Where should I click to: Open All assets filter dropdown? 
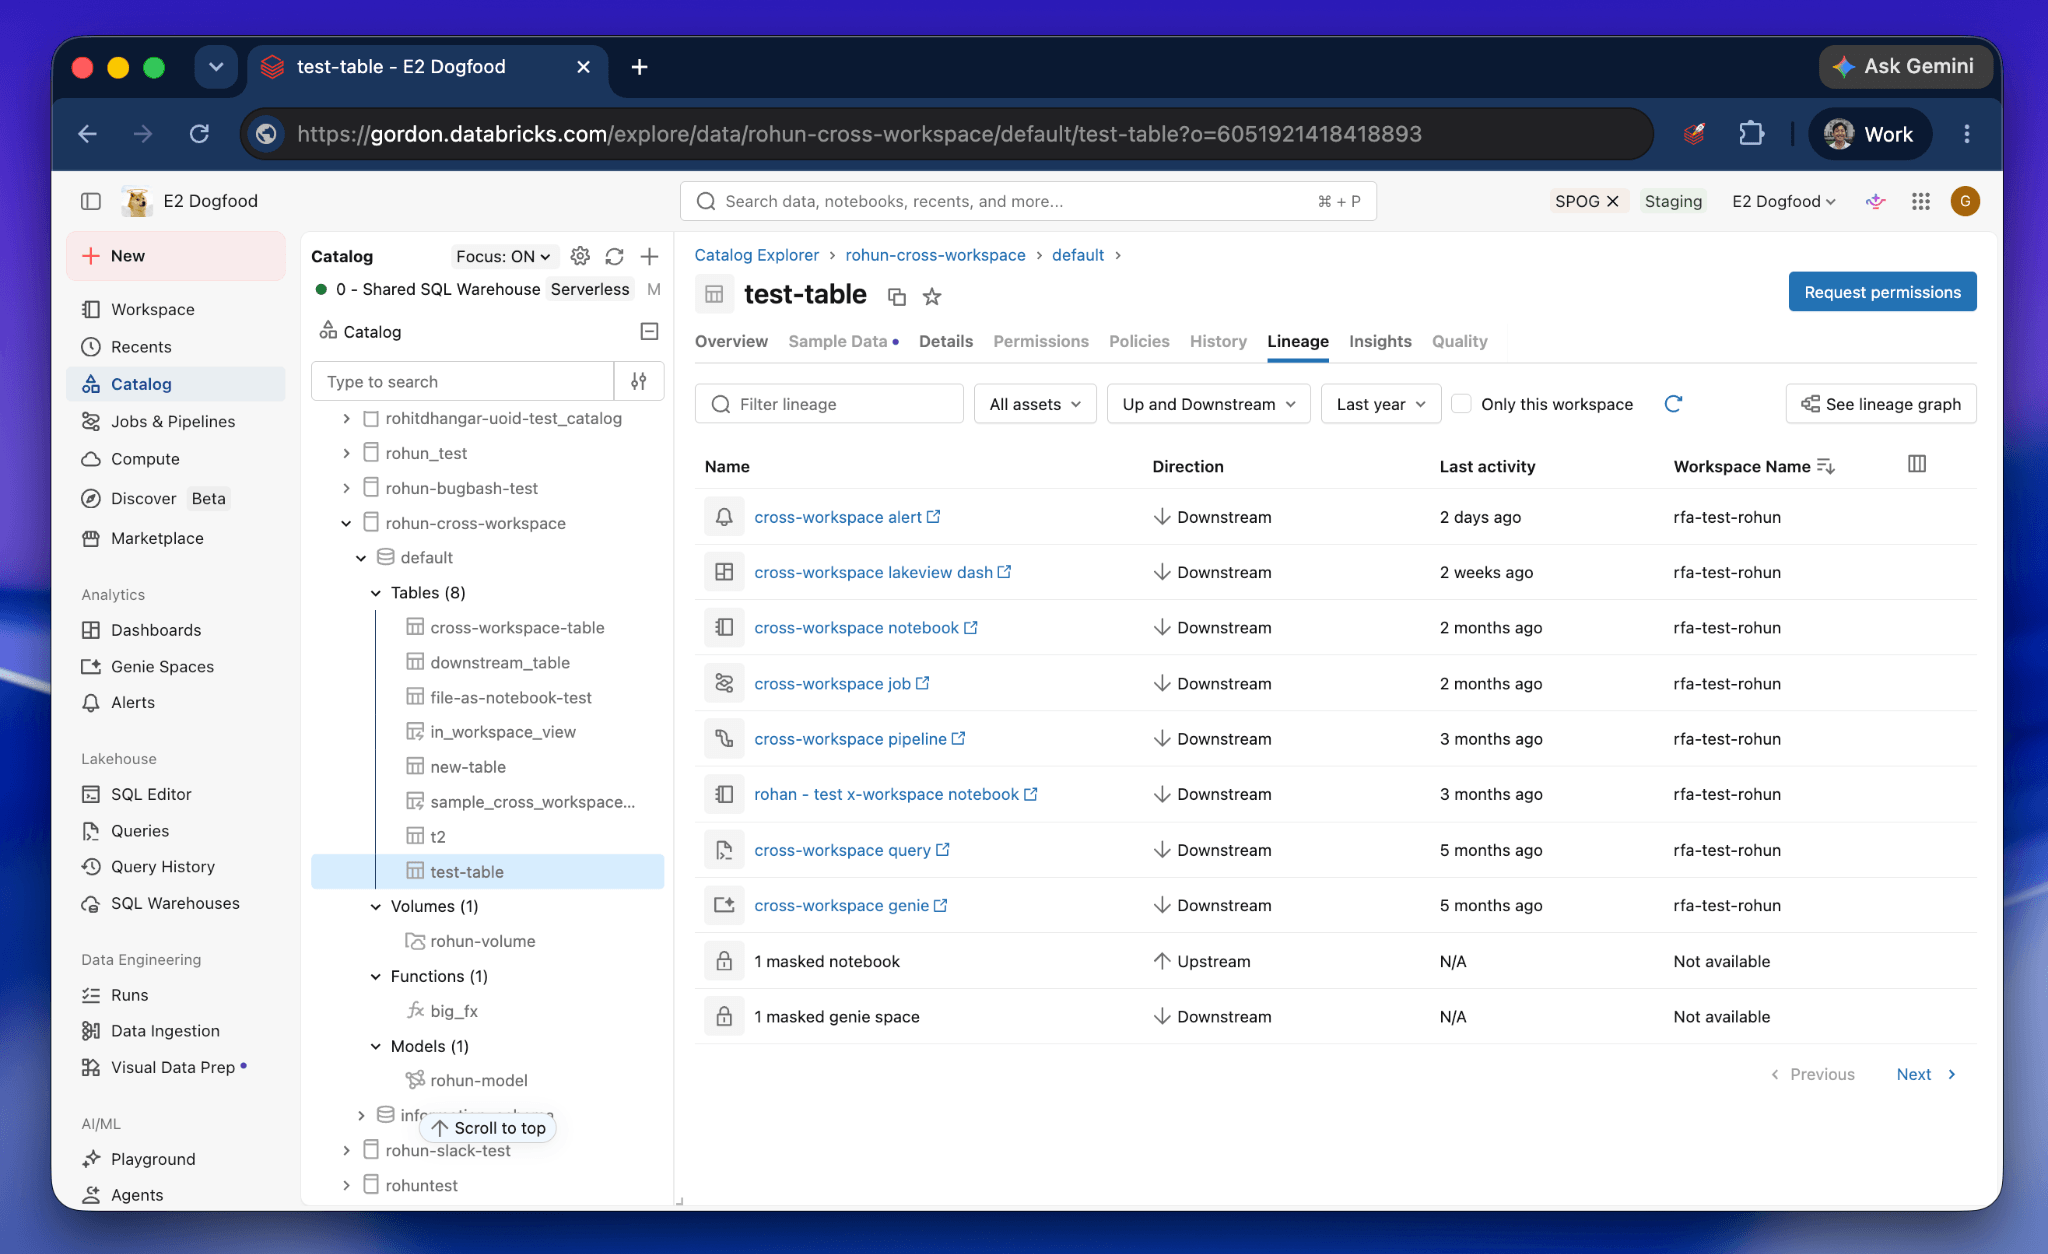click(1035, 404)
